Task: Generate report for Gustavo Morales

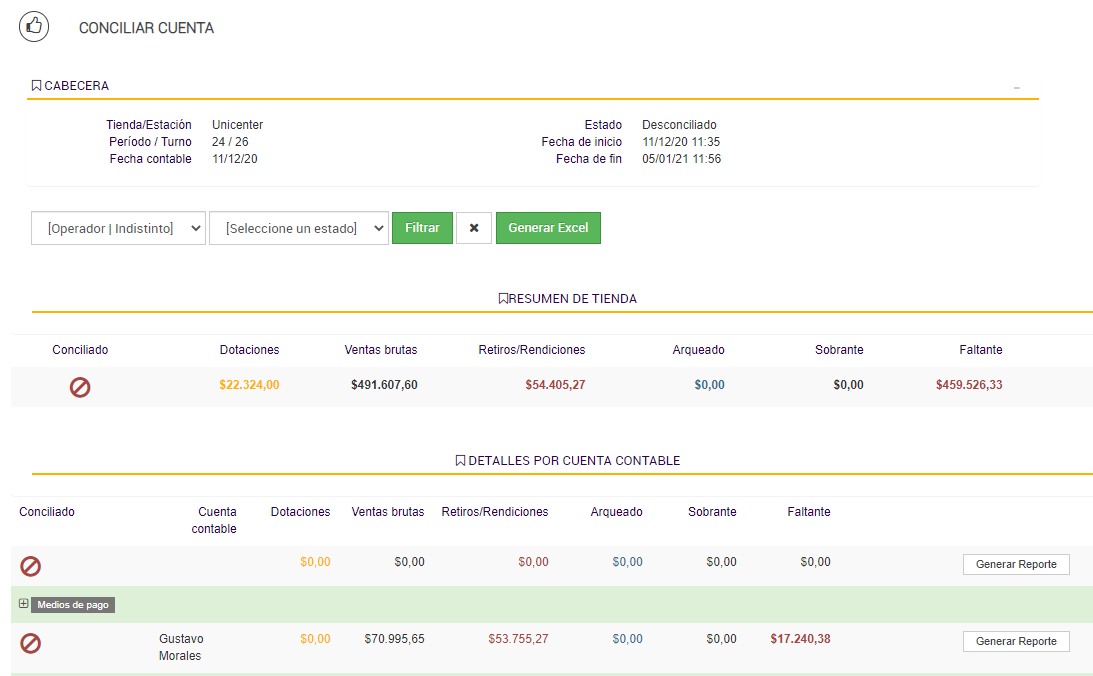Action: [x=1015, y=641]
